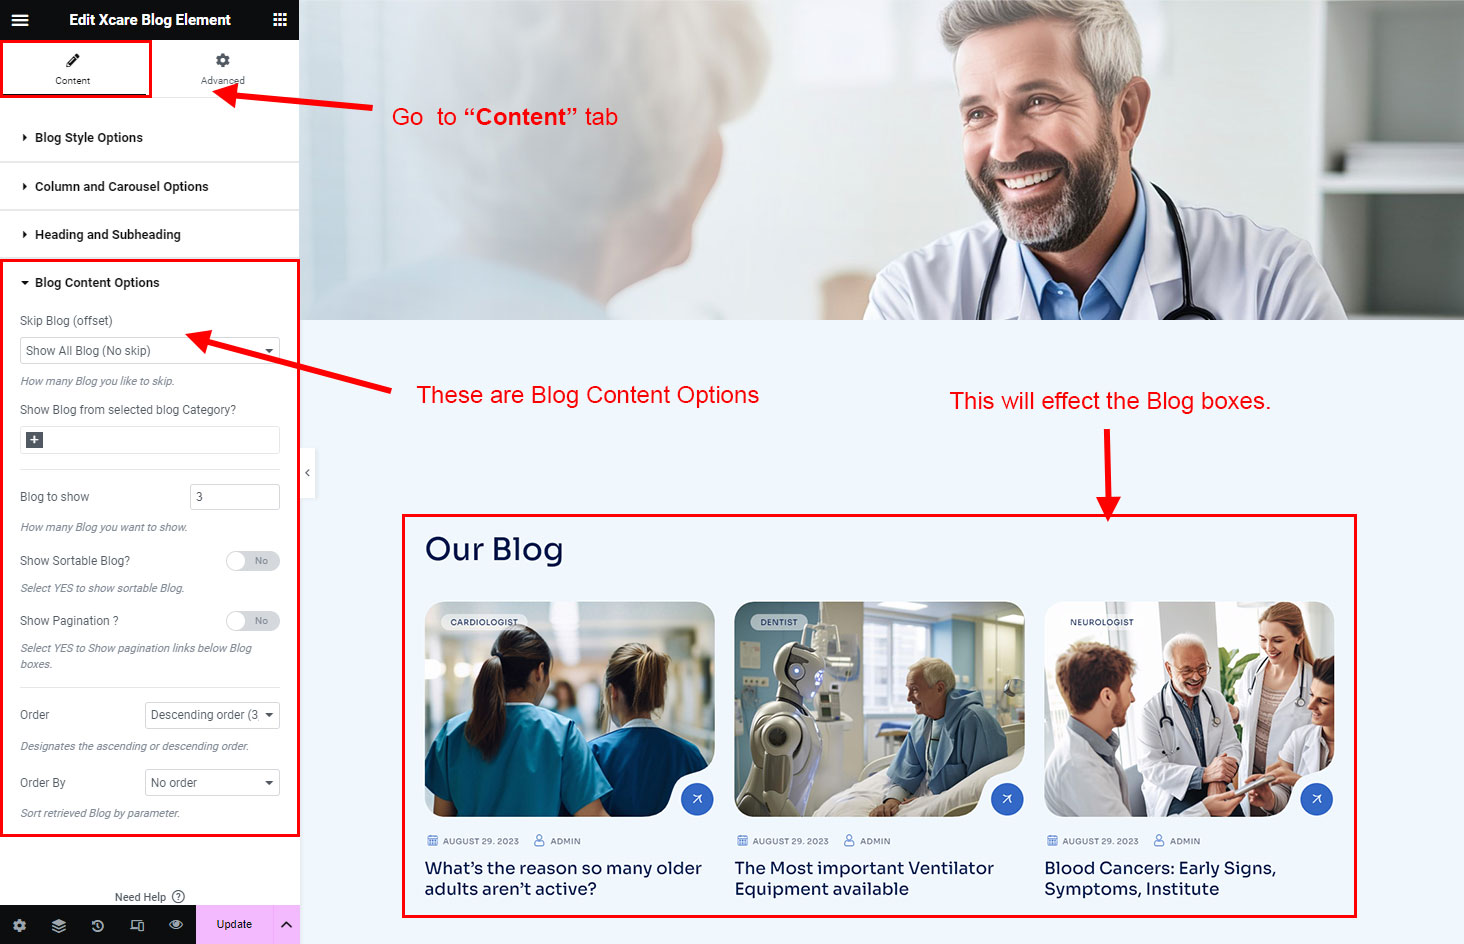This screenshot has height=944, width=1464.
Task: Click the Update button
Action: 234,925
